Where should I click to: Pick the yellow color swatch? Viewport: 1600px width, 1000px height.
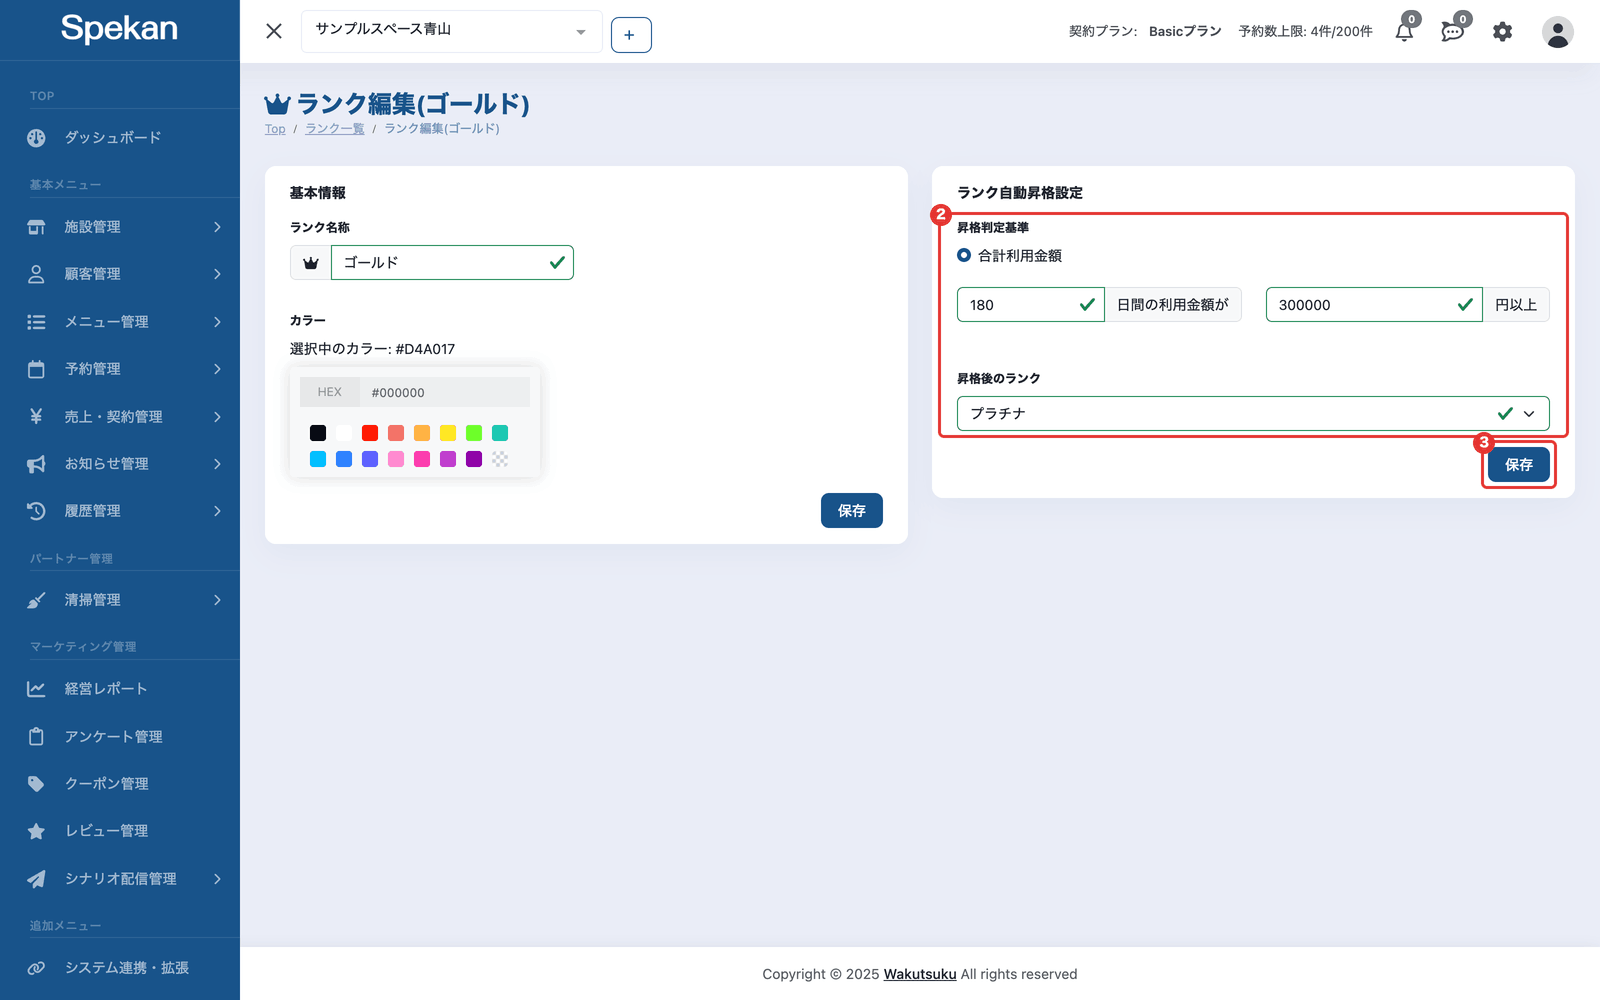coord(448,433)
